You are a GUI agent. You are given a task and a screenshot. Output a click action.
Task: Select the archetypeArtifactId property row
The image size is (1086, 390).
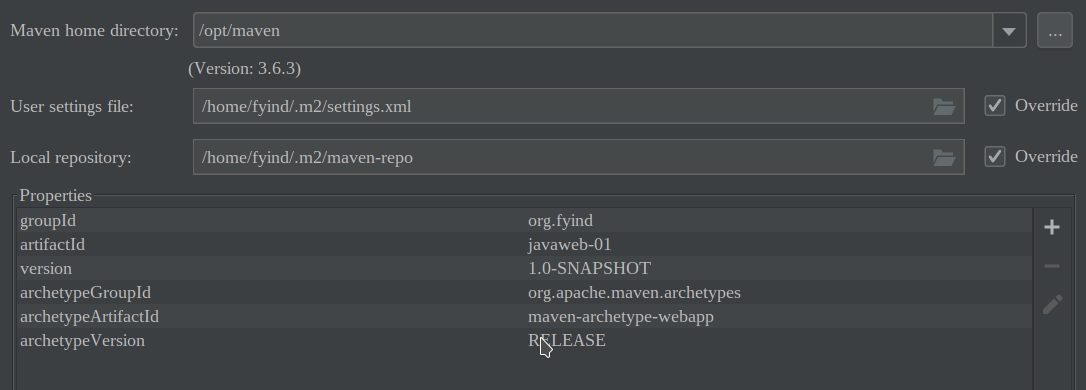[524, 317]
